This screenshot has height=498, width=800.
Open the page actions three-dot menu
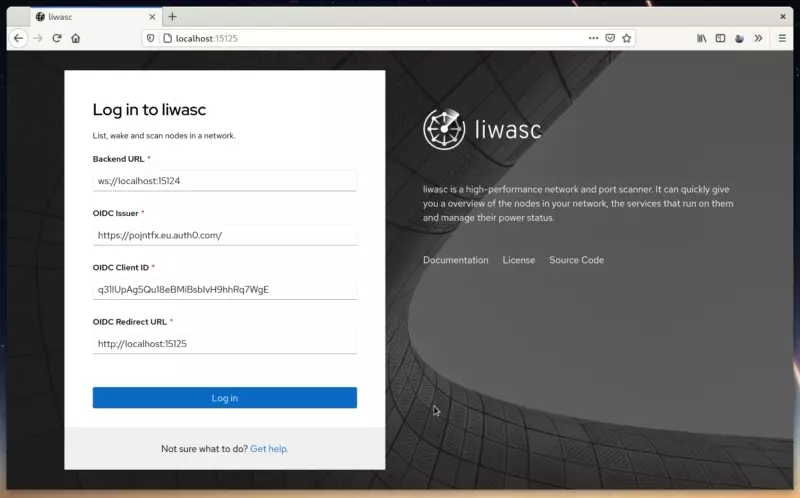coord(593,38)
